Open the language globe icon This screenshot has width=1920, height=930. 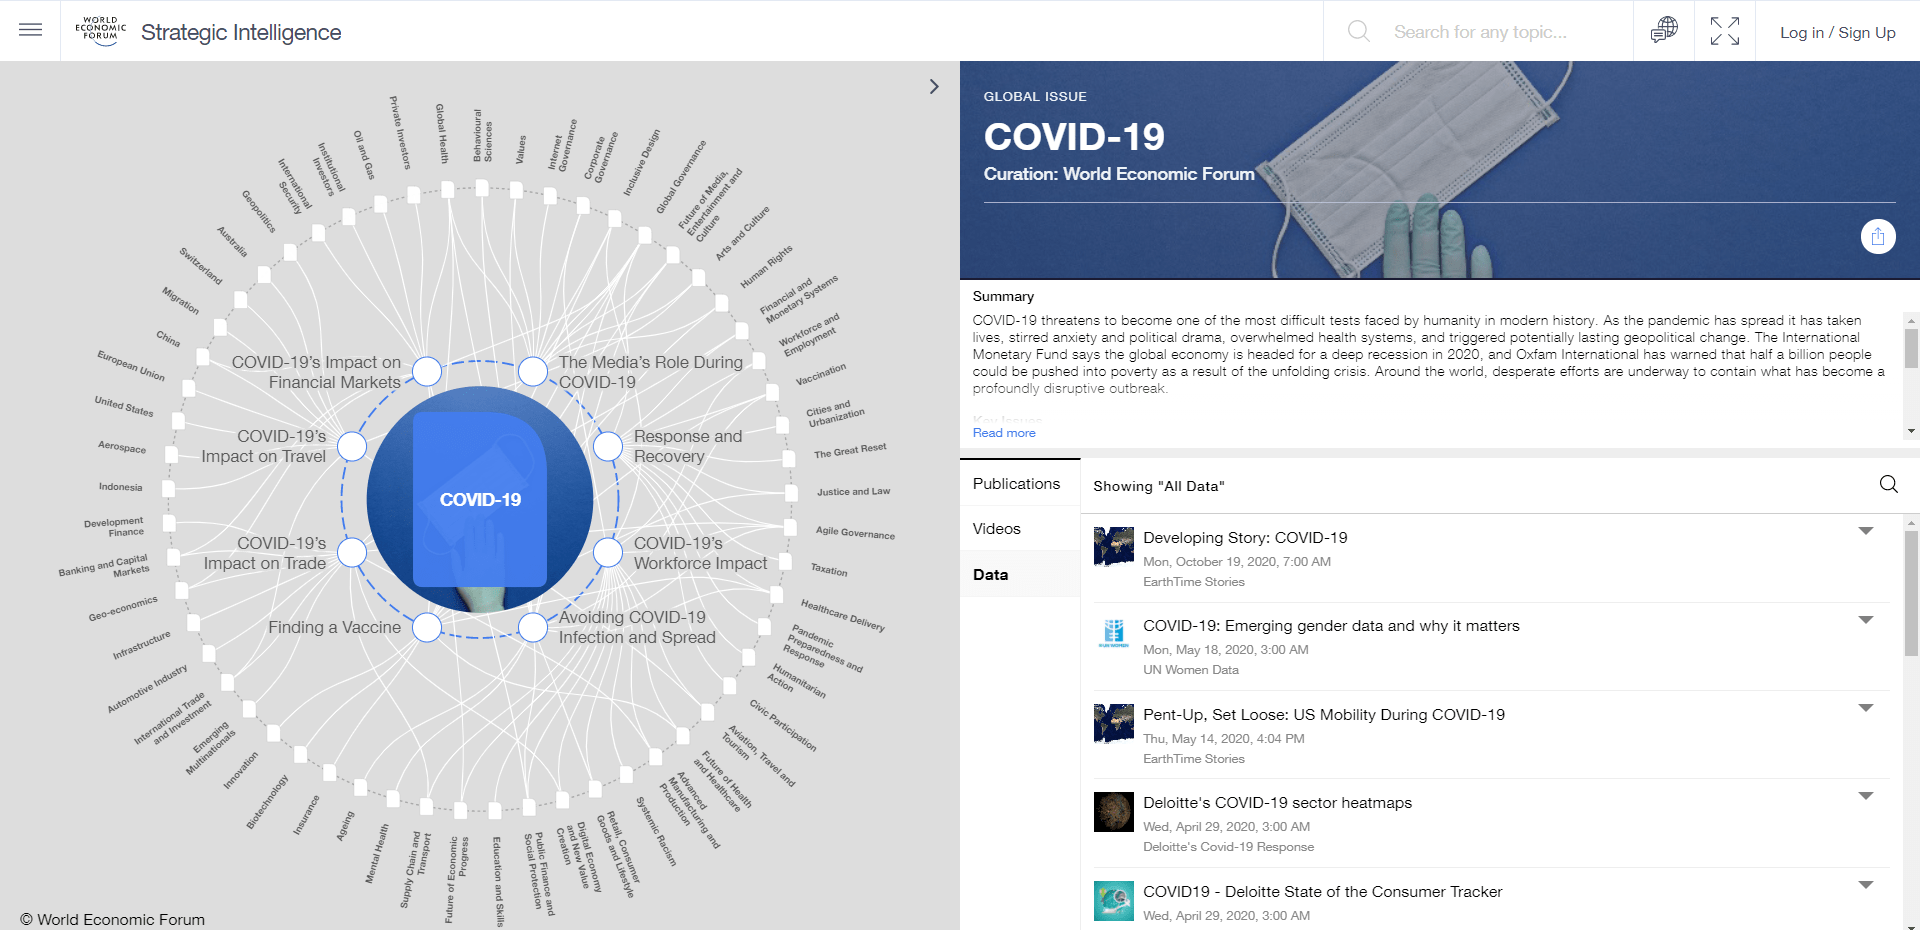pos(1664,30)
